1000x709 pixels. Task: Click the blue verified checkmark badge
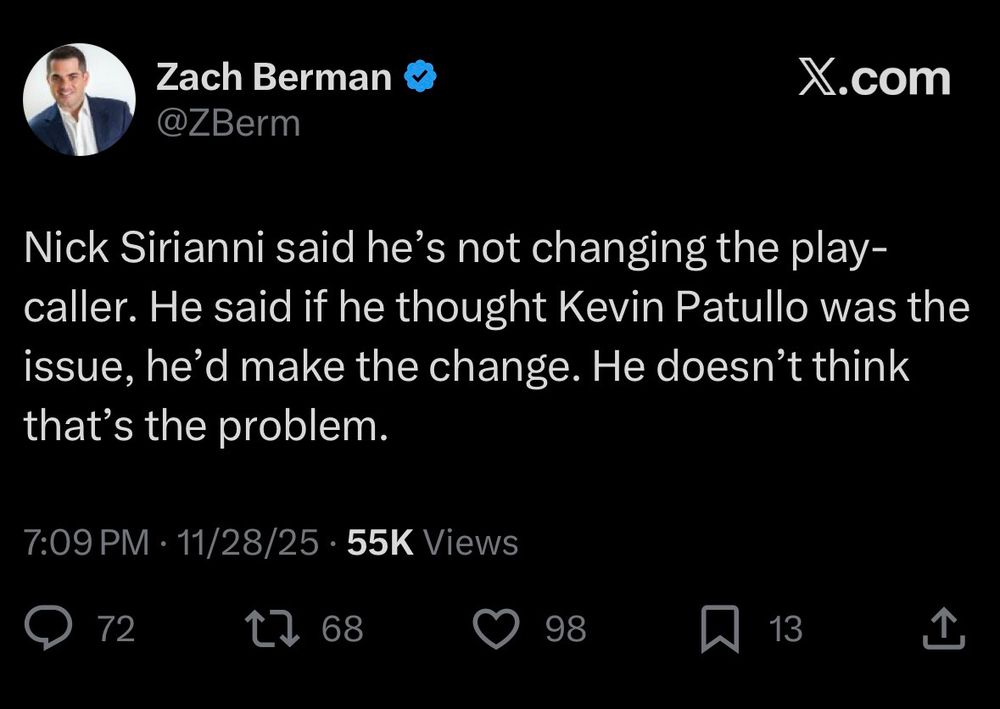[419, 77]
